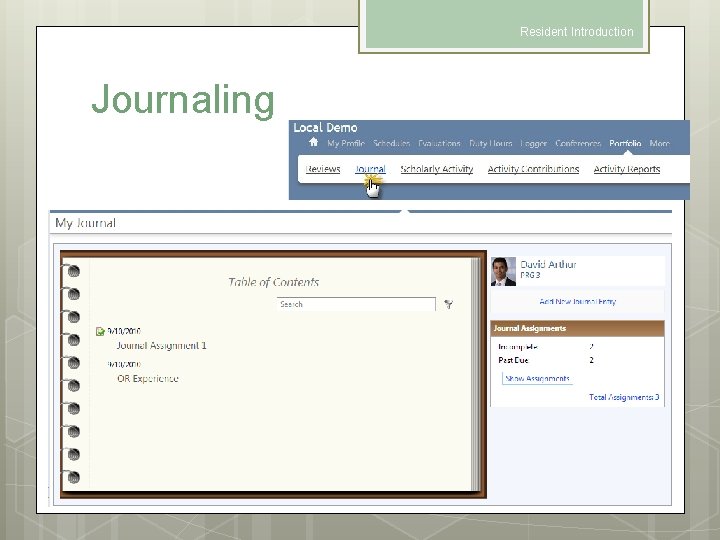Open the Schedules menu
Viewport: 720px width, 540px height.
coord(391,143)
